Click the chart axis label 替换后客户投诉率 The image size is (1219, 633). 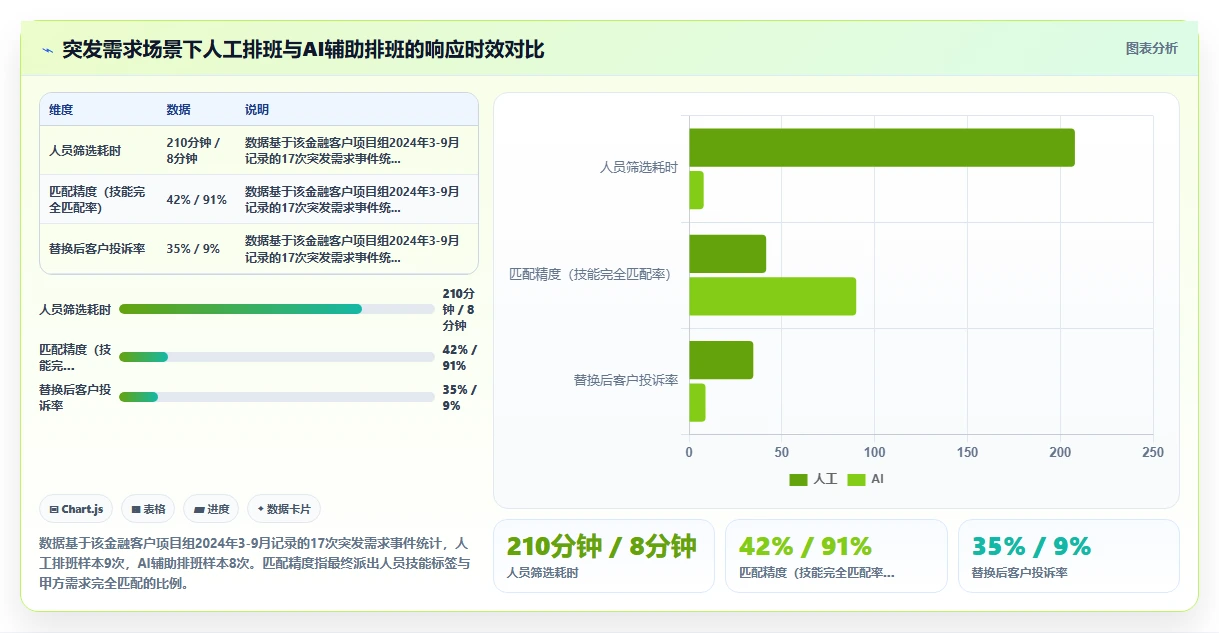click(626, 380)
